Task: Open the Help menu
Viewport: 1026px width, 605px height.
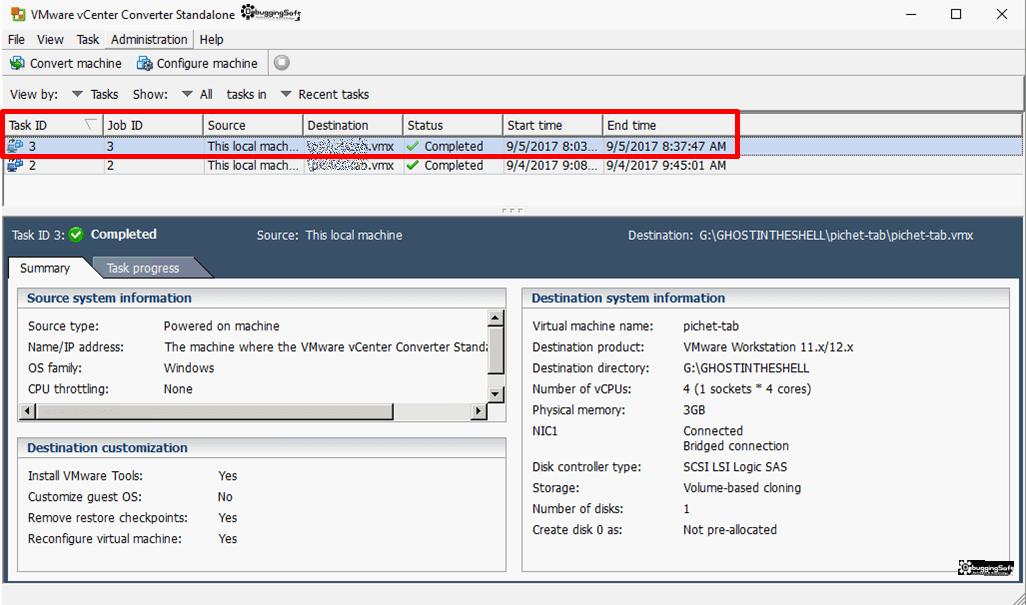Action: click(211, 39)
